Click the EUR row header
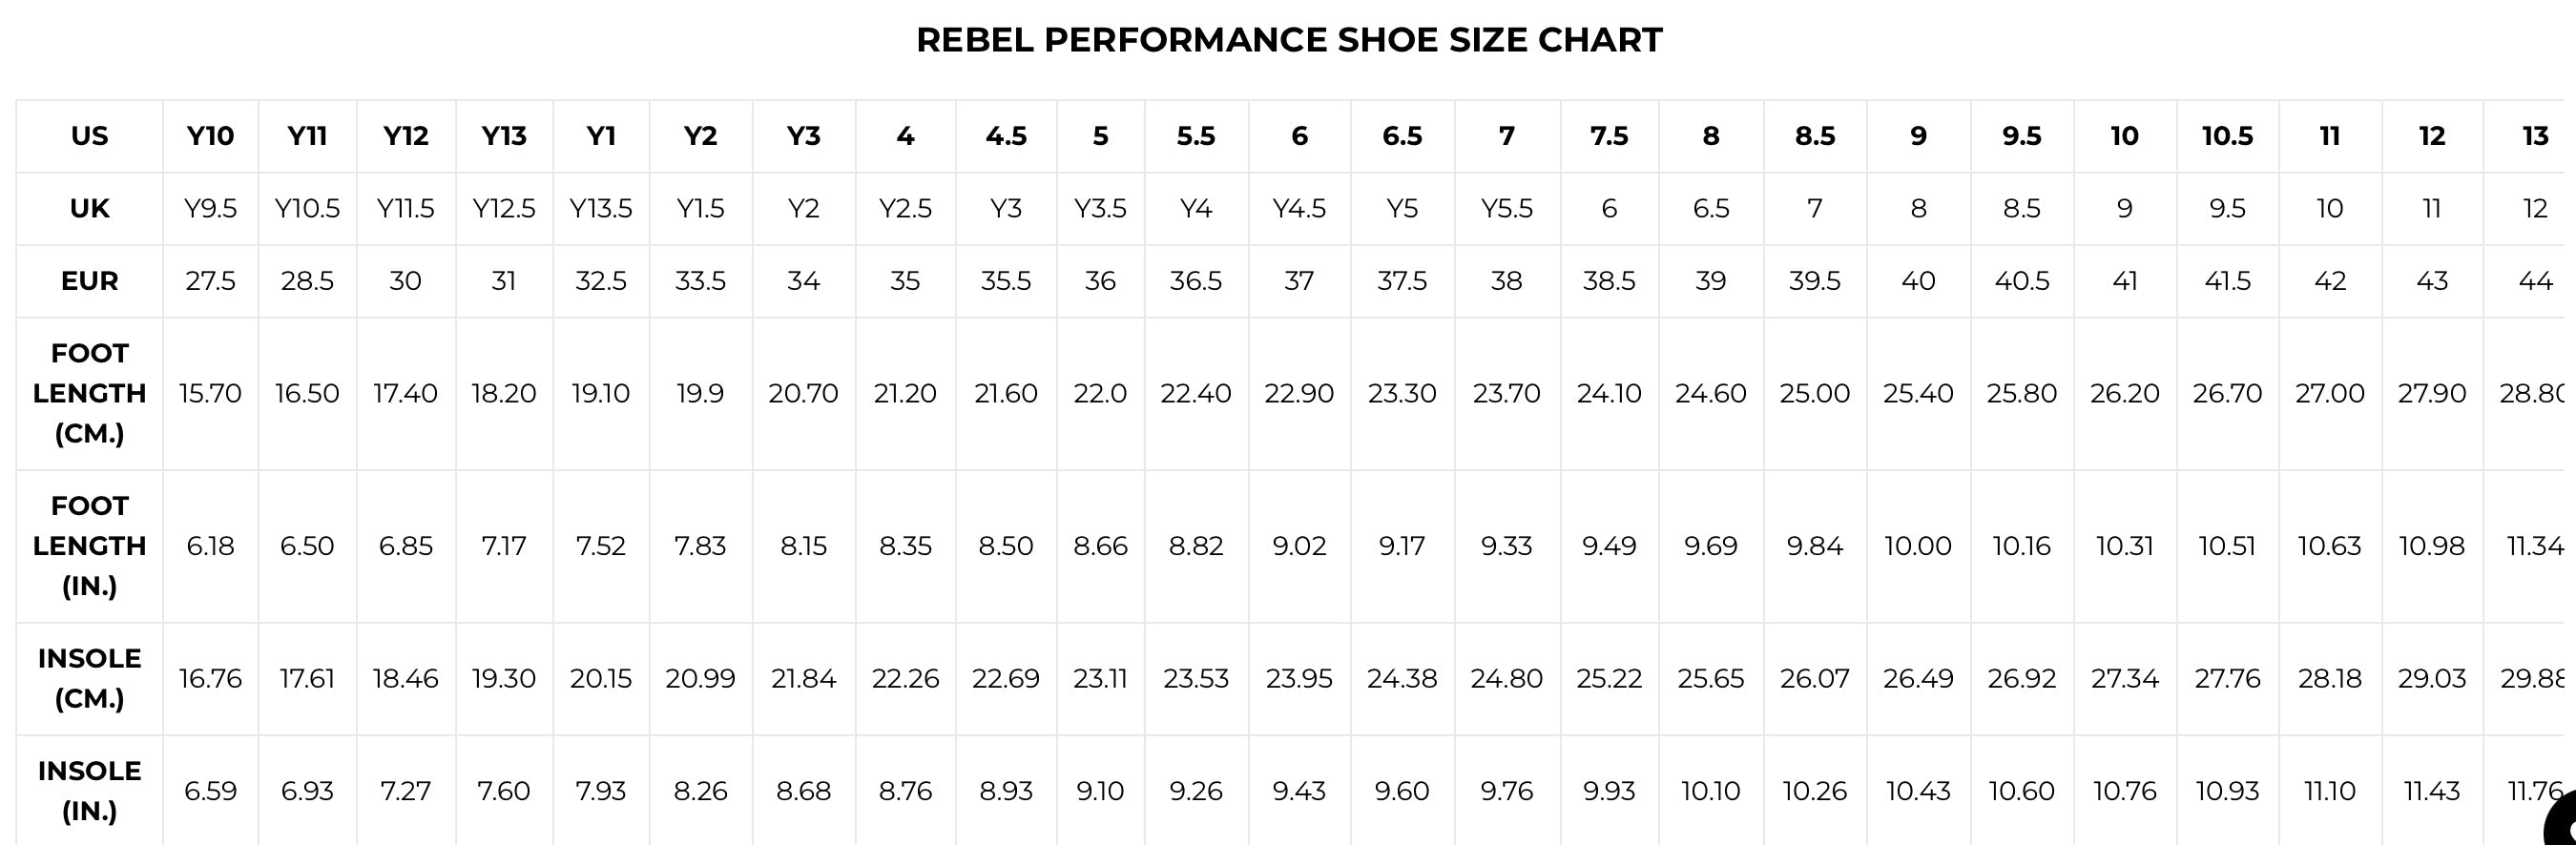 89,281
